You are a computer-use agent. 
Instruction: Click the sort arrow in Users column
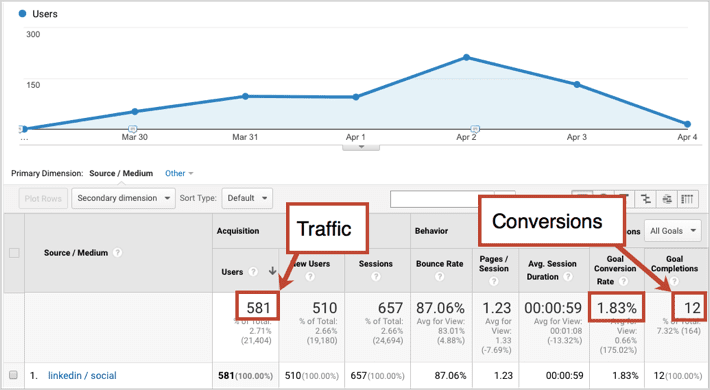pyautogui.click(x=272, y=271)
